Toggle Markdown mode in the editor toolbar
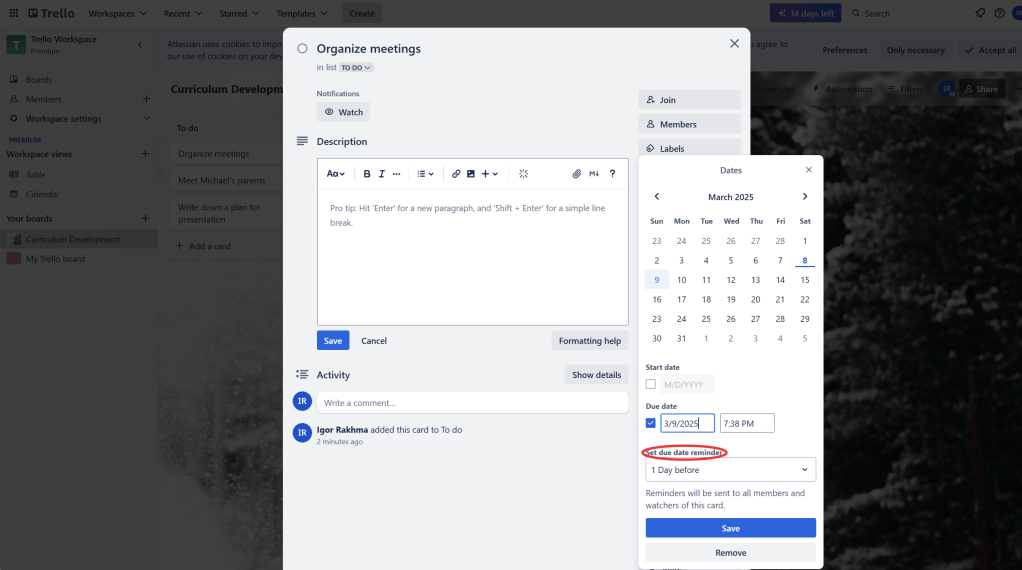1022x570 pixels. point(594,174)
